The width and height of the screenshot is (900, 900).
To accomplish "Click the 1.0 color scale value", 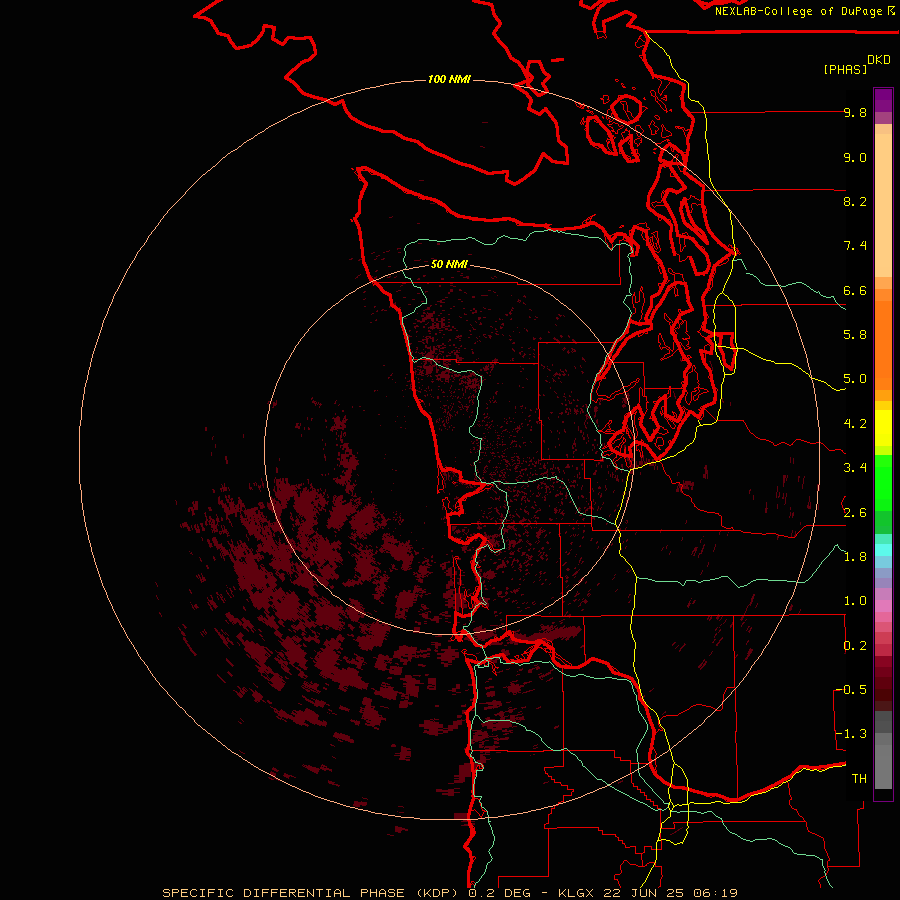I will coord(855,601).
